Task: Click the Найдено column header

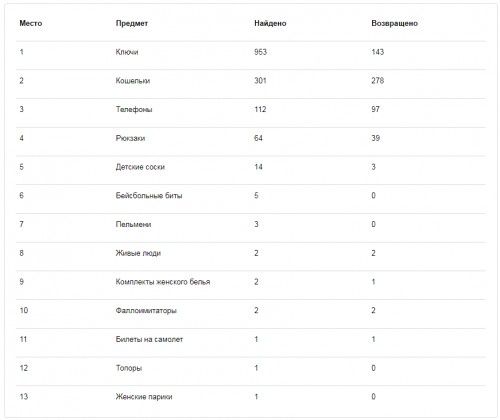Action: pos(270,23)
